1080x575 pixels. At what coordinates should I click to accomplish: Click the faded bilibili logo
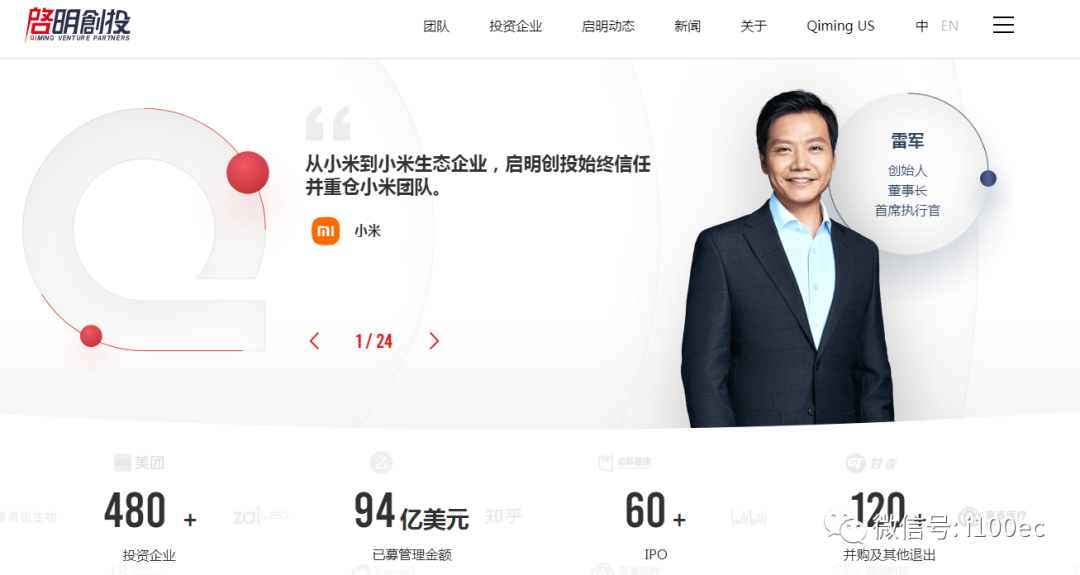(748, 517)
